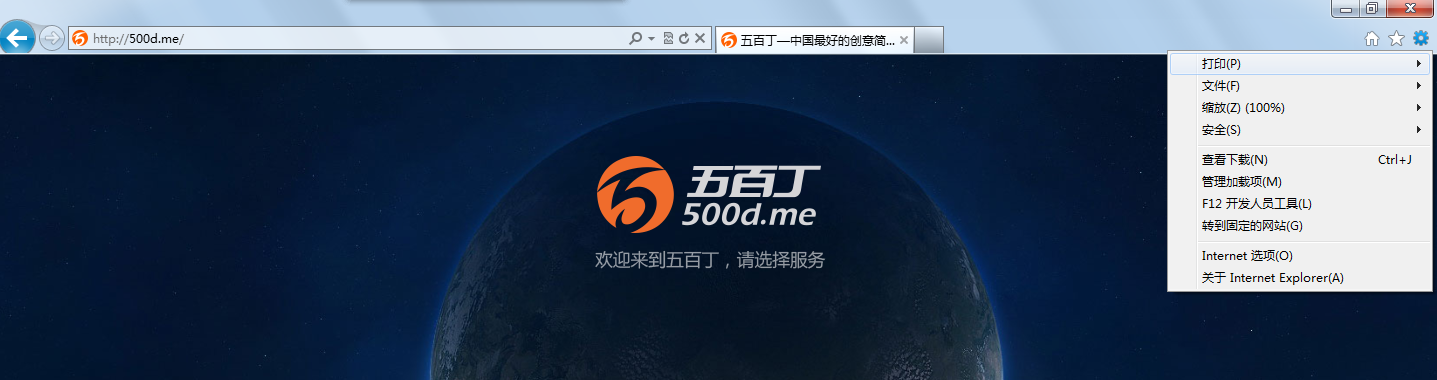Choose 转到固定的网站(G)
The image size is (1437, 380).
click(1299, 226)
